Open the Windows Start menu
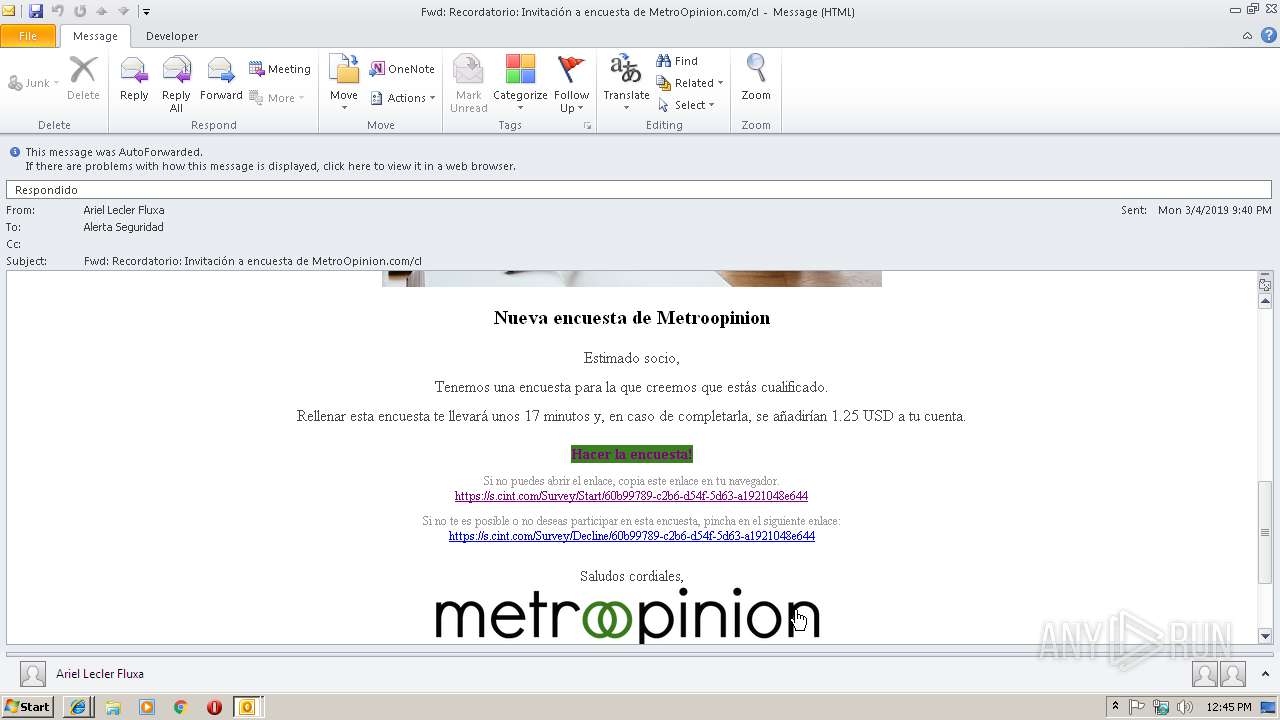This screenshot has width=1280, height=720. 27,707
